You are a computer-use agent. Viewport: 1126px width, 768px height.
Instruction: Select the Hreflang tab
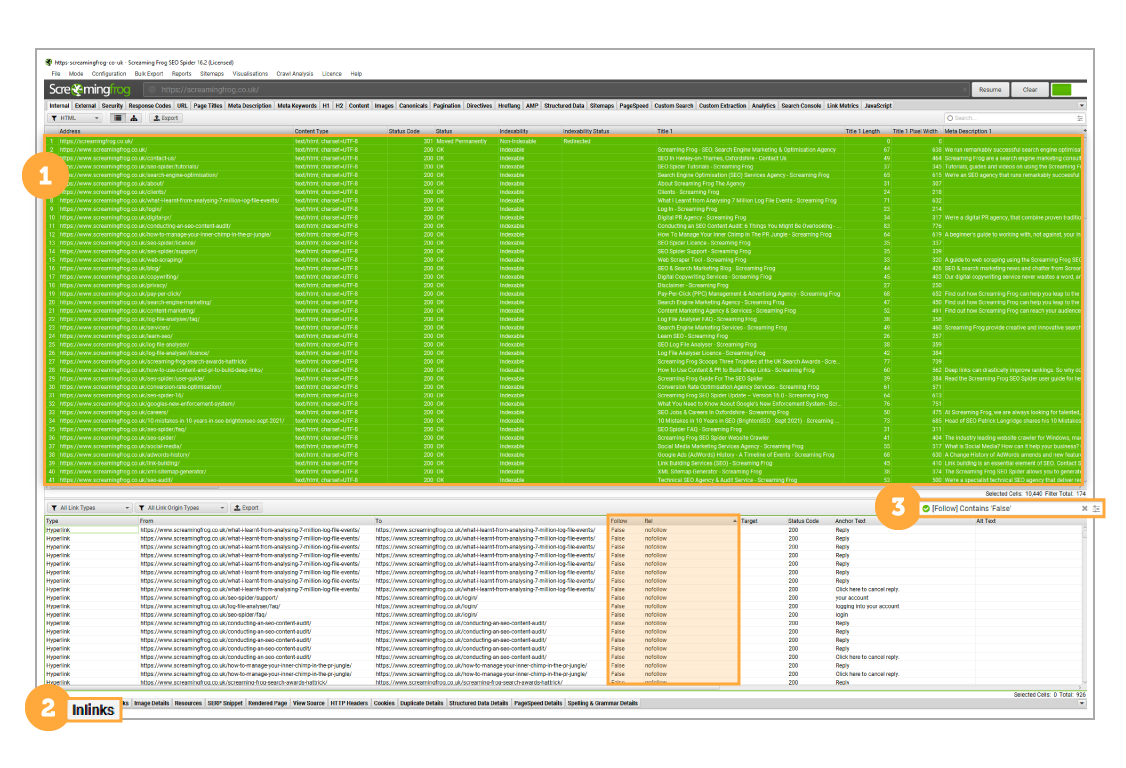click(509, 106)
